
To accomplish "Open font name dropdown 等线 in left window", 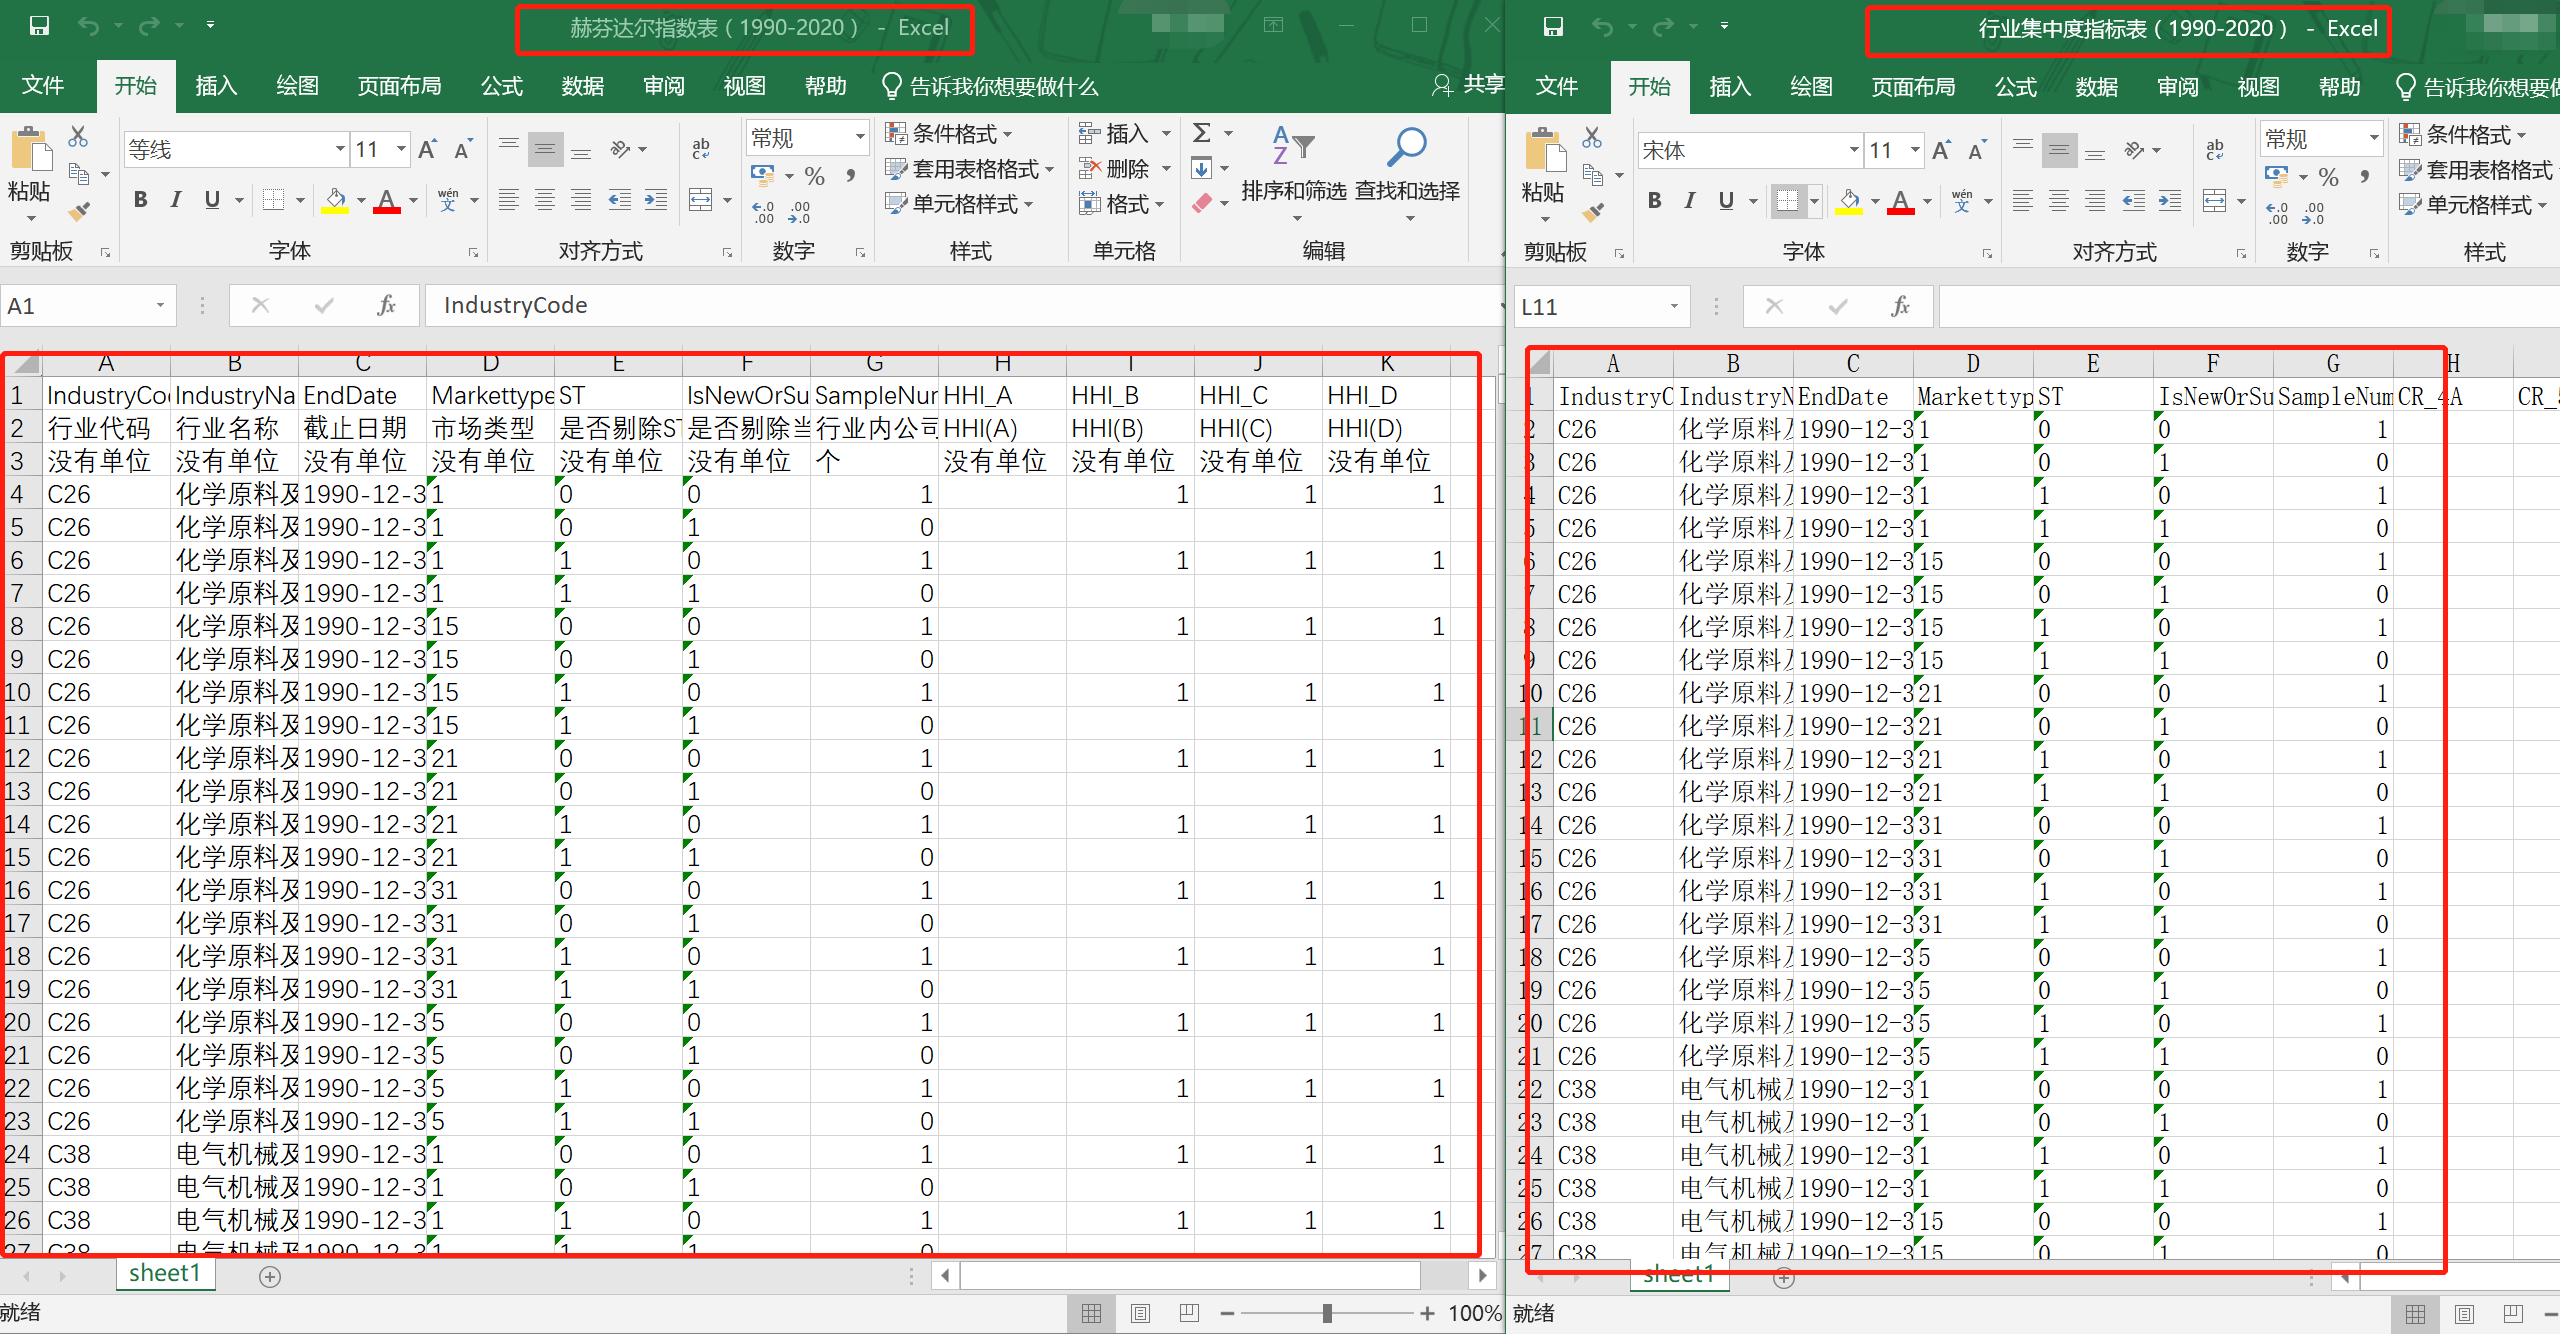I will tap(340, 150).
